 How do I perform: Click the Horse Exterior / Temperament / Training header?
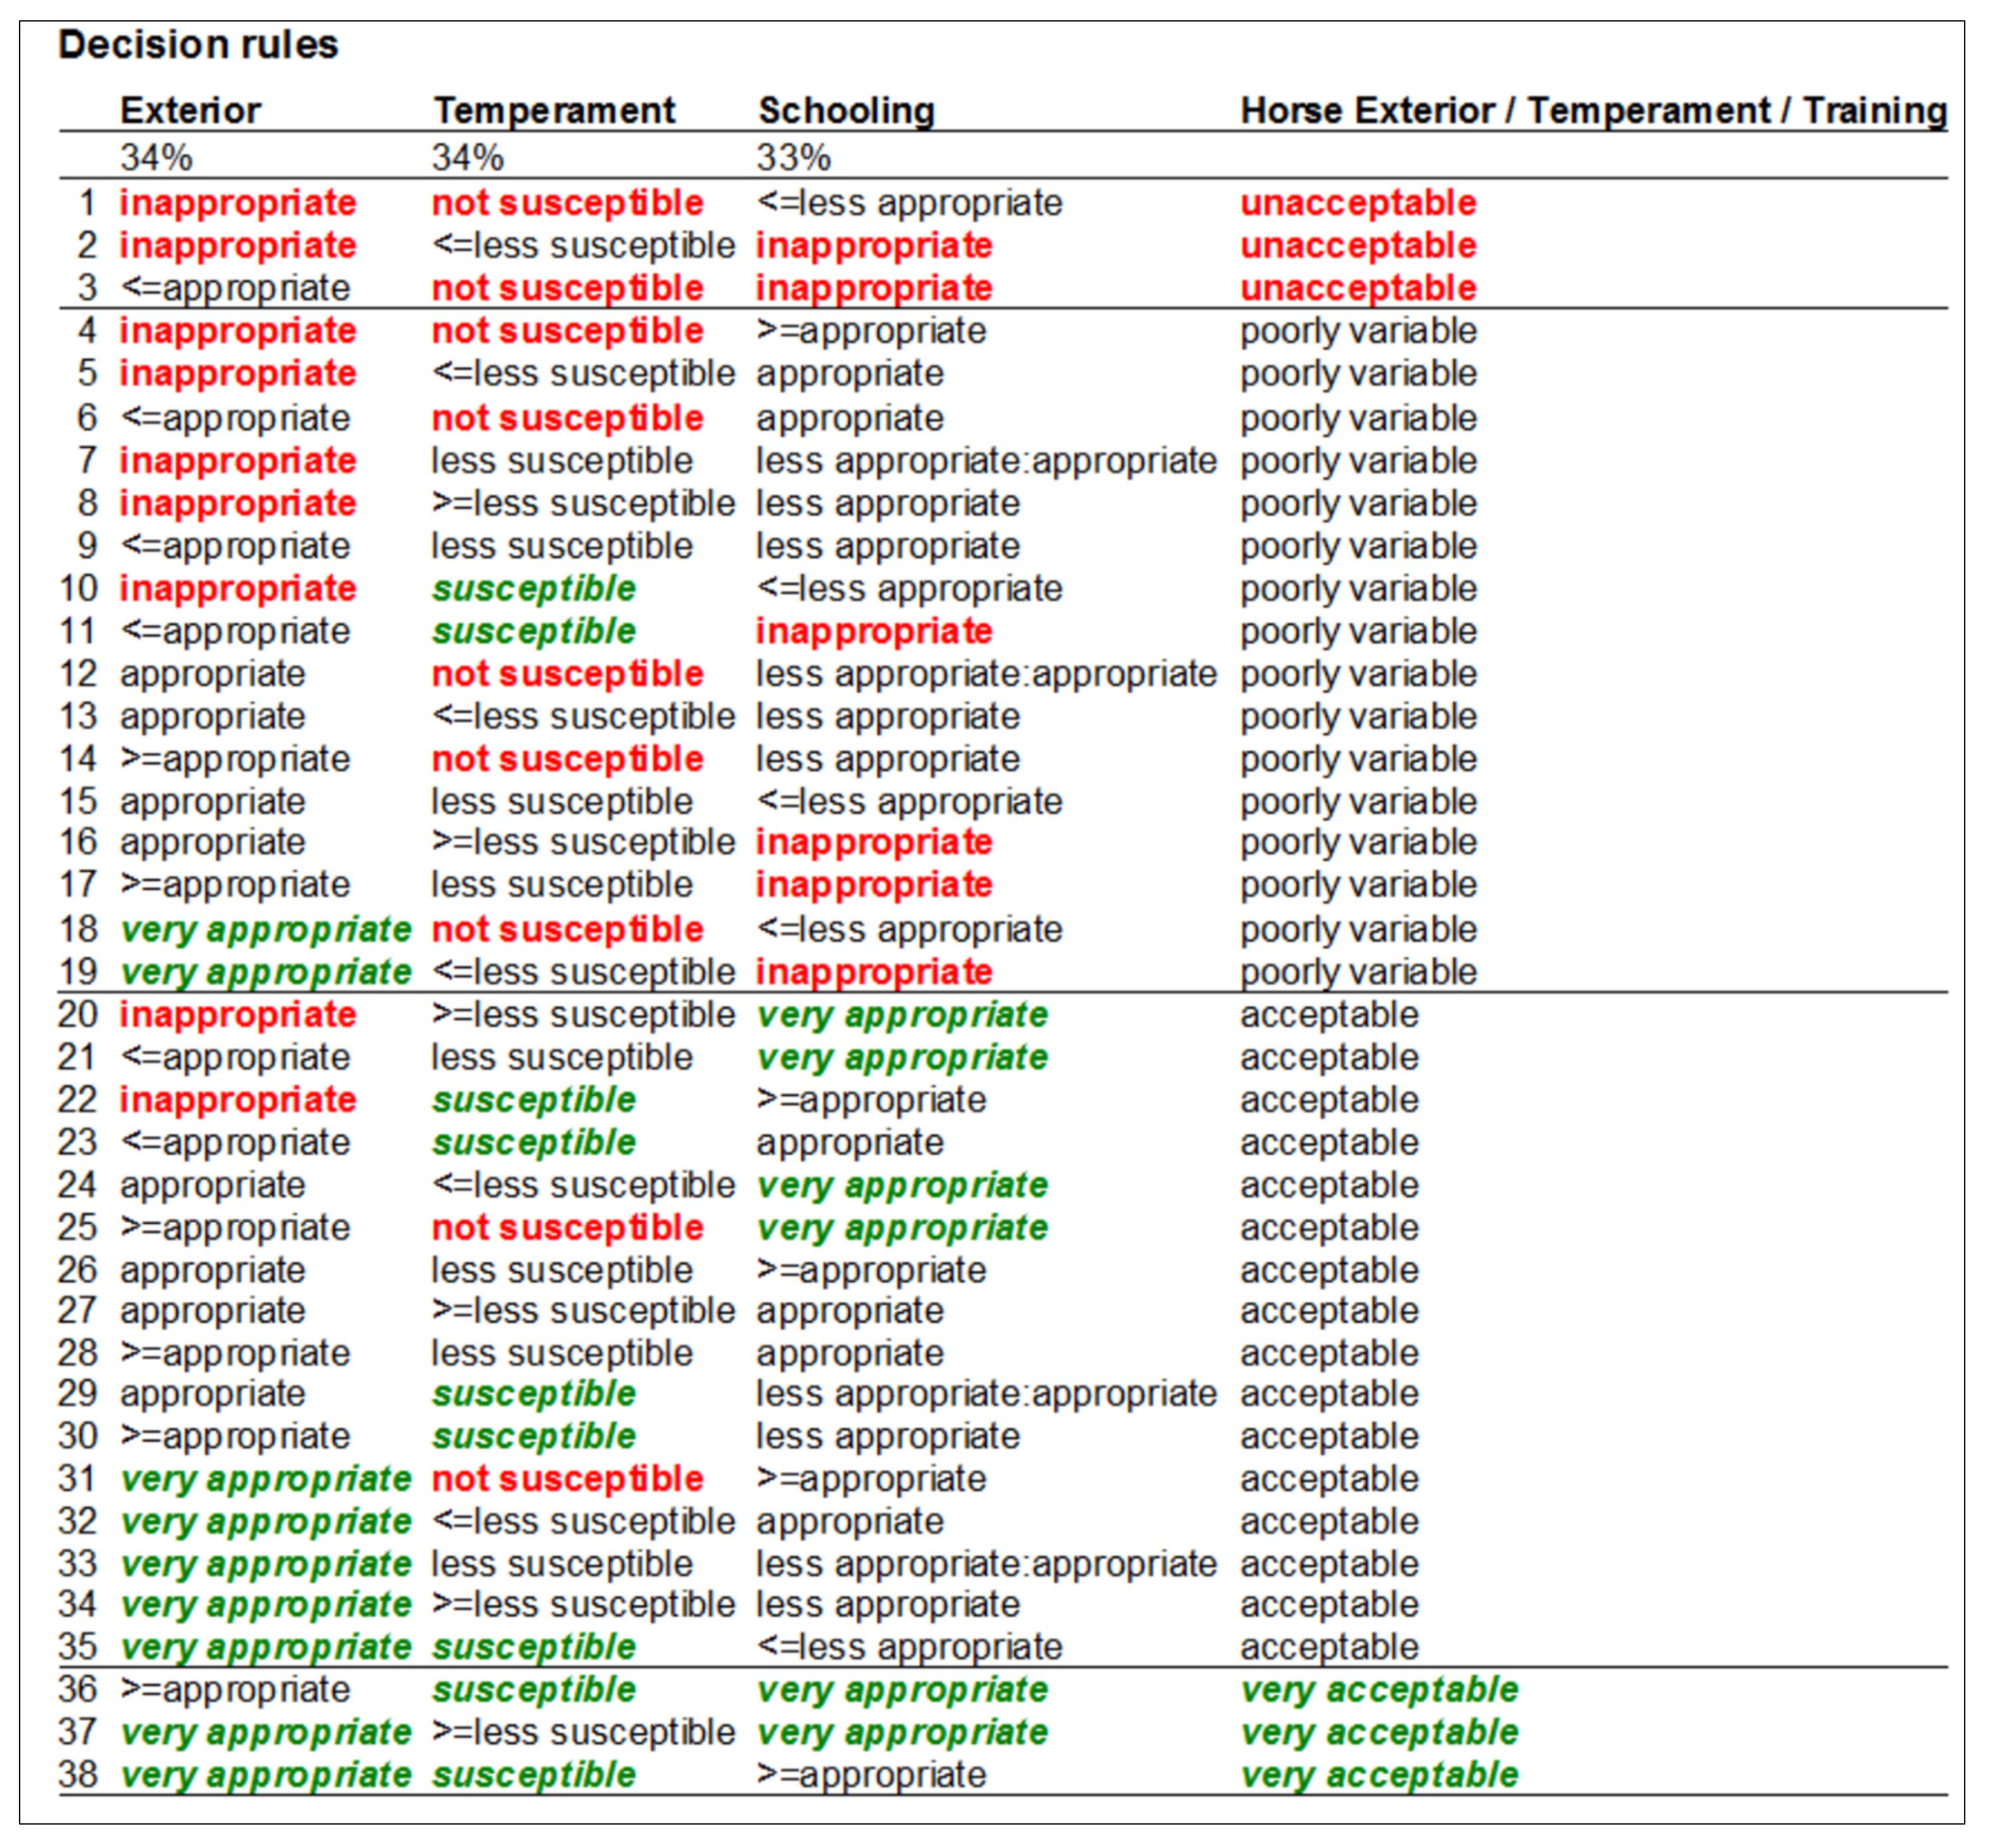(x=1593, y=110)
